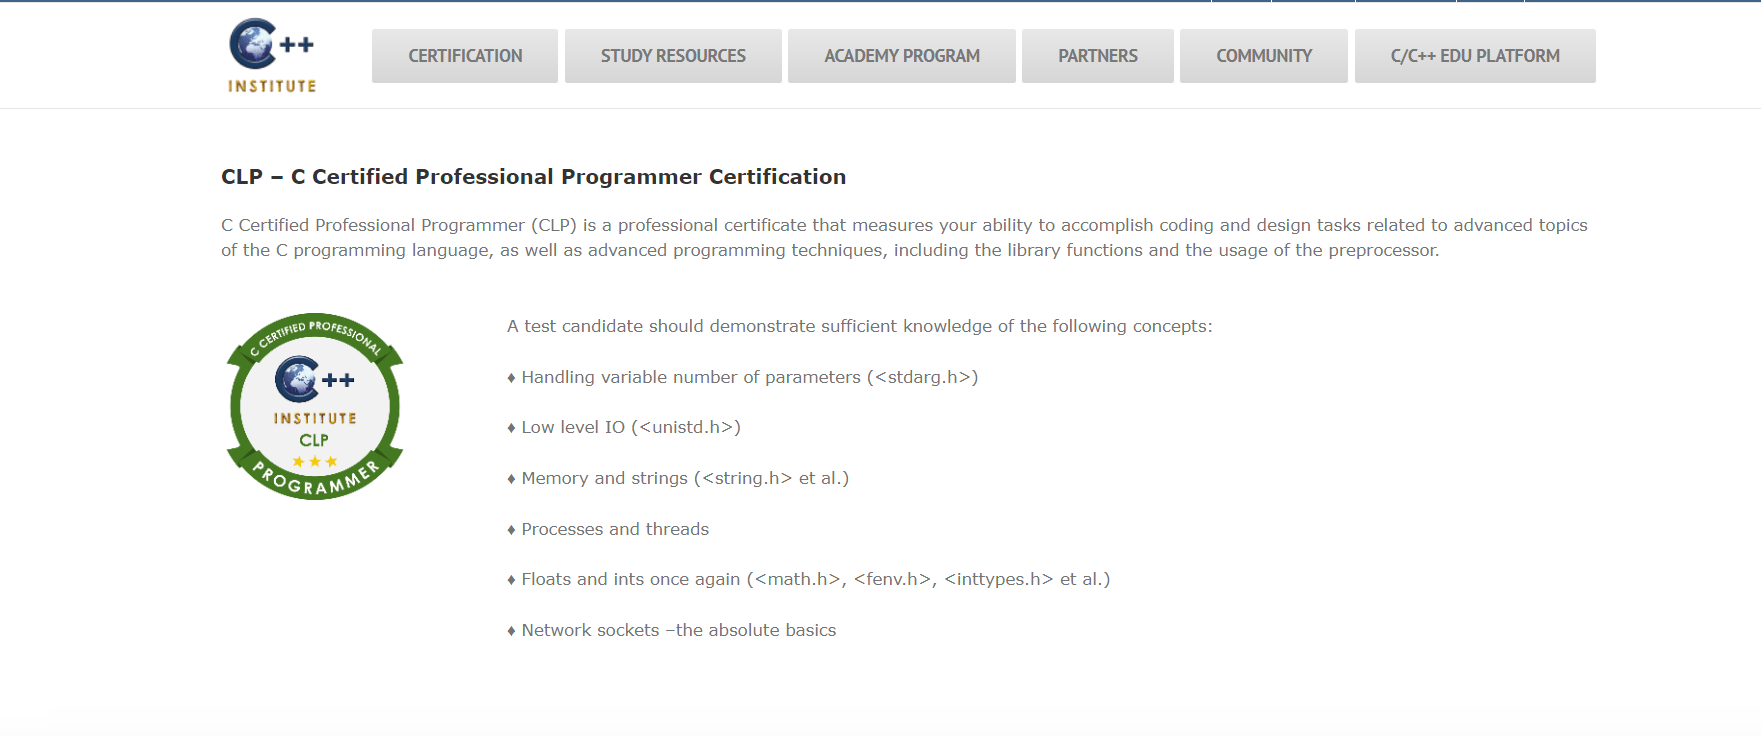Image resolution: width=1761 pixels, height=736 pixels.
Task: Click the CLP certification heading
Action: pyautogui.click(x=533, y=176)
